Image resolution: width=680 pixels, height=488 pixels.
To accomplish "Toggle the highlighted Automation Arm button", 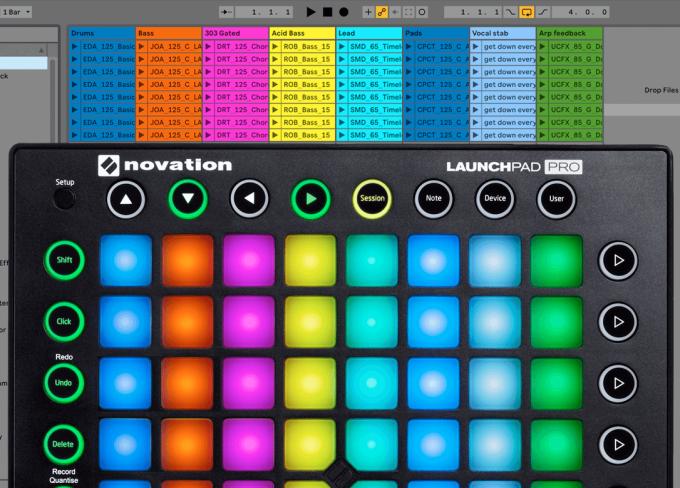I will pos(382,12).
